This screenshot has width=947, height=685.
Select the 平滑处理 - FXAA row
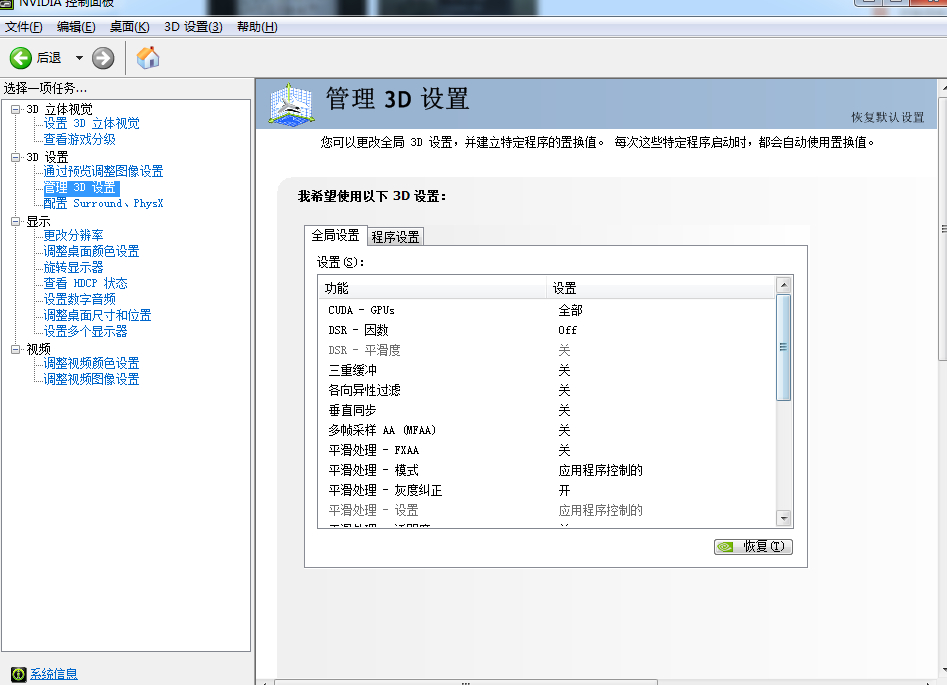[x=547, y=450]
